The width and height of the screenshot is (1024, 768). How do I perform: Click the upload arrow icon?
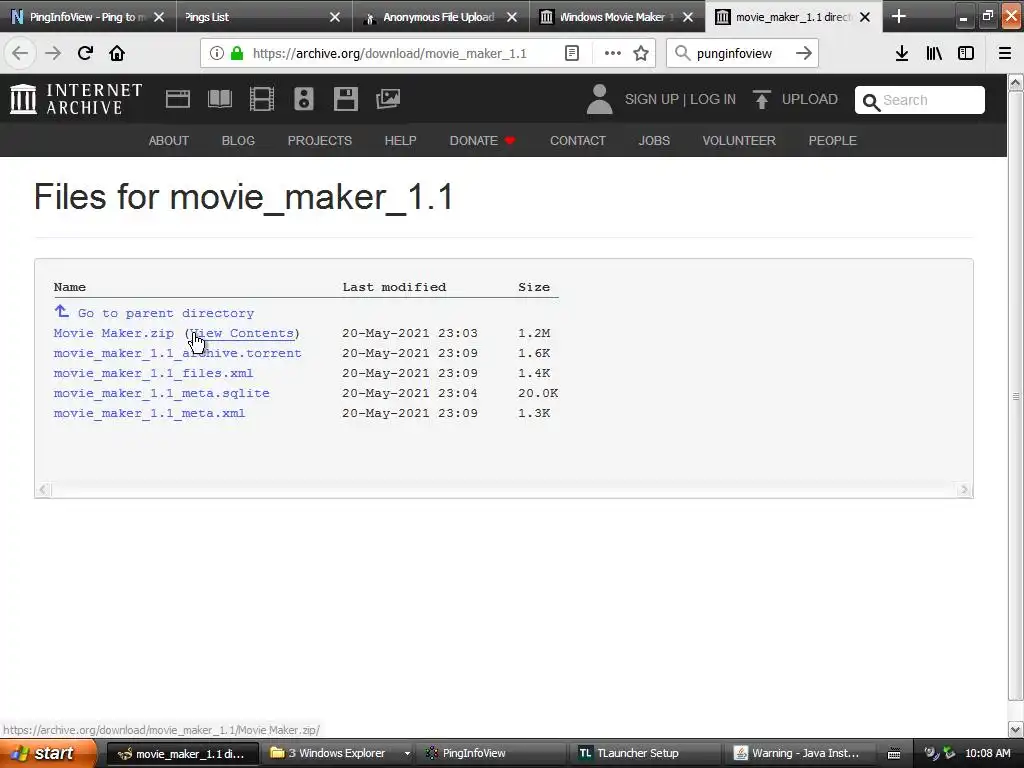(x=761, y=99)
